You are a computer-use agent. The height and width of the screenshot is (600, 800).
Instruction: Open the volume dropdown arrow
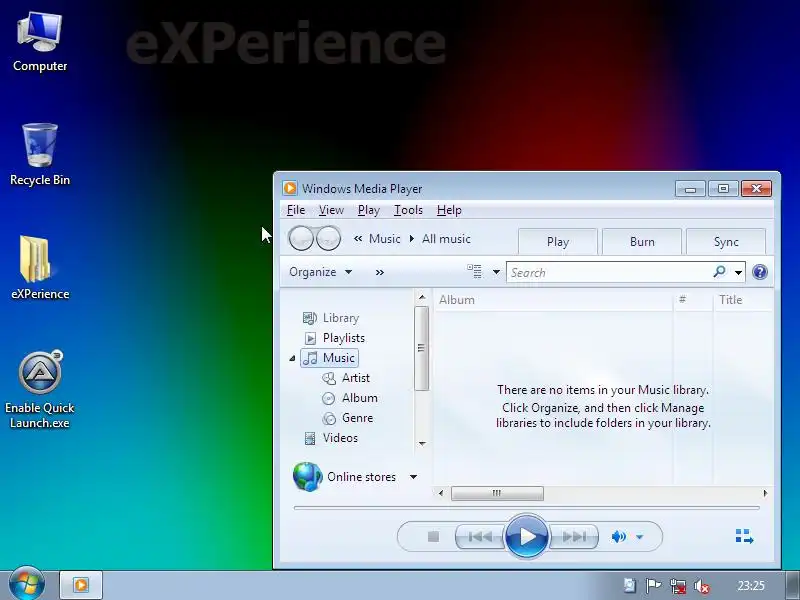click(x=639, y=537)
